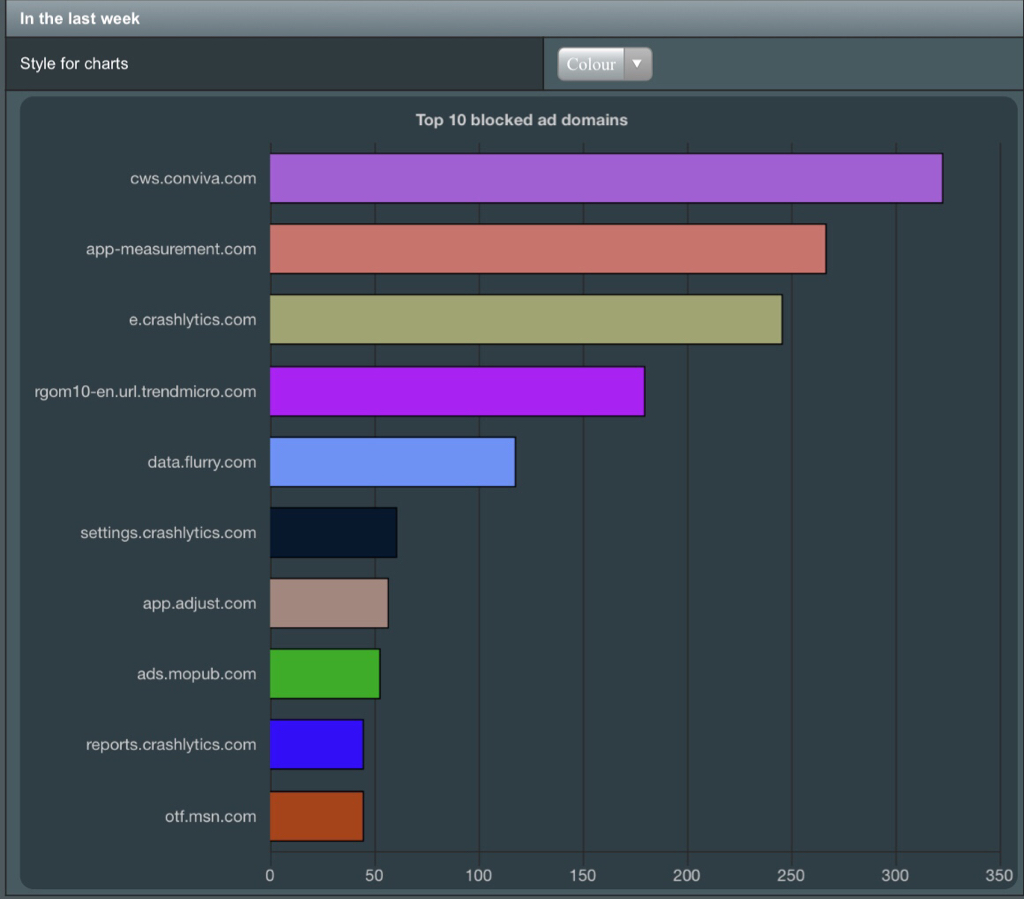Click the 'In the last week' header
The image size is (1024, 899).
click(x=80, y=18)
